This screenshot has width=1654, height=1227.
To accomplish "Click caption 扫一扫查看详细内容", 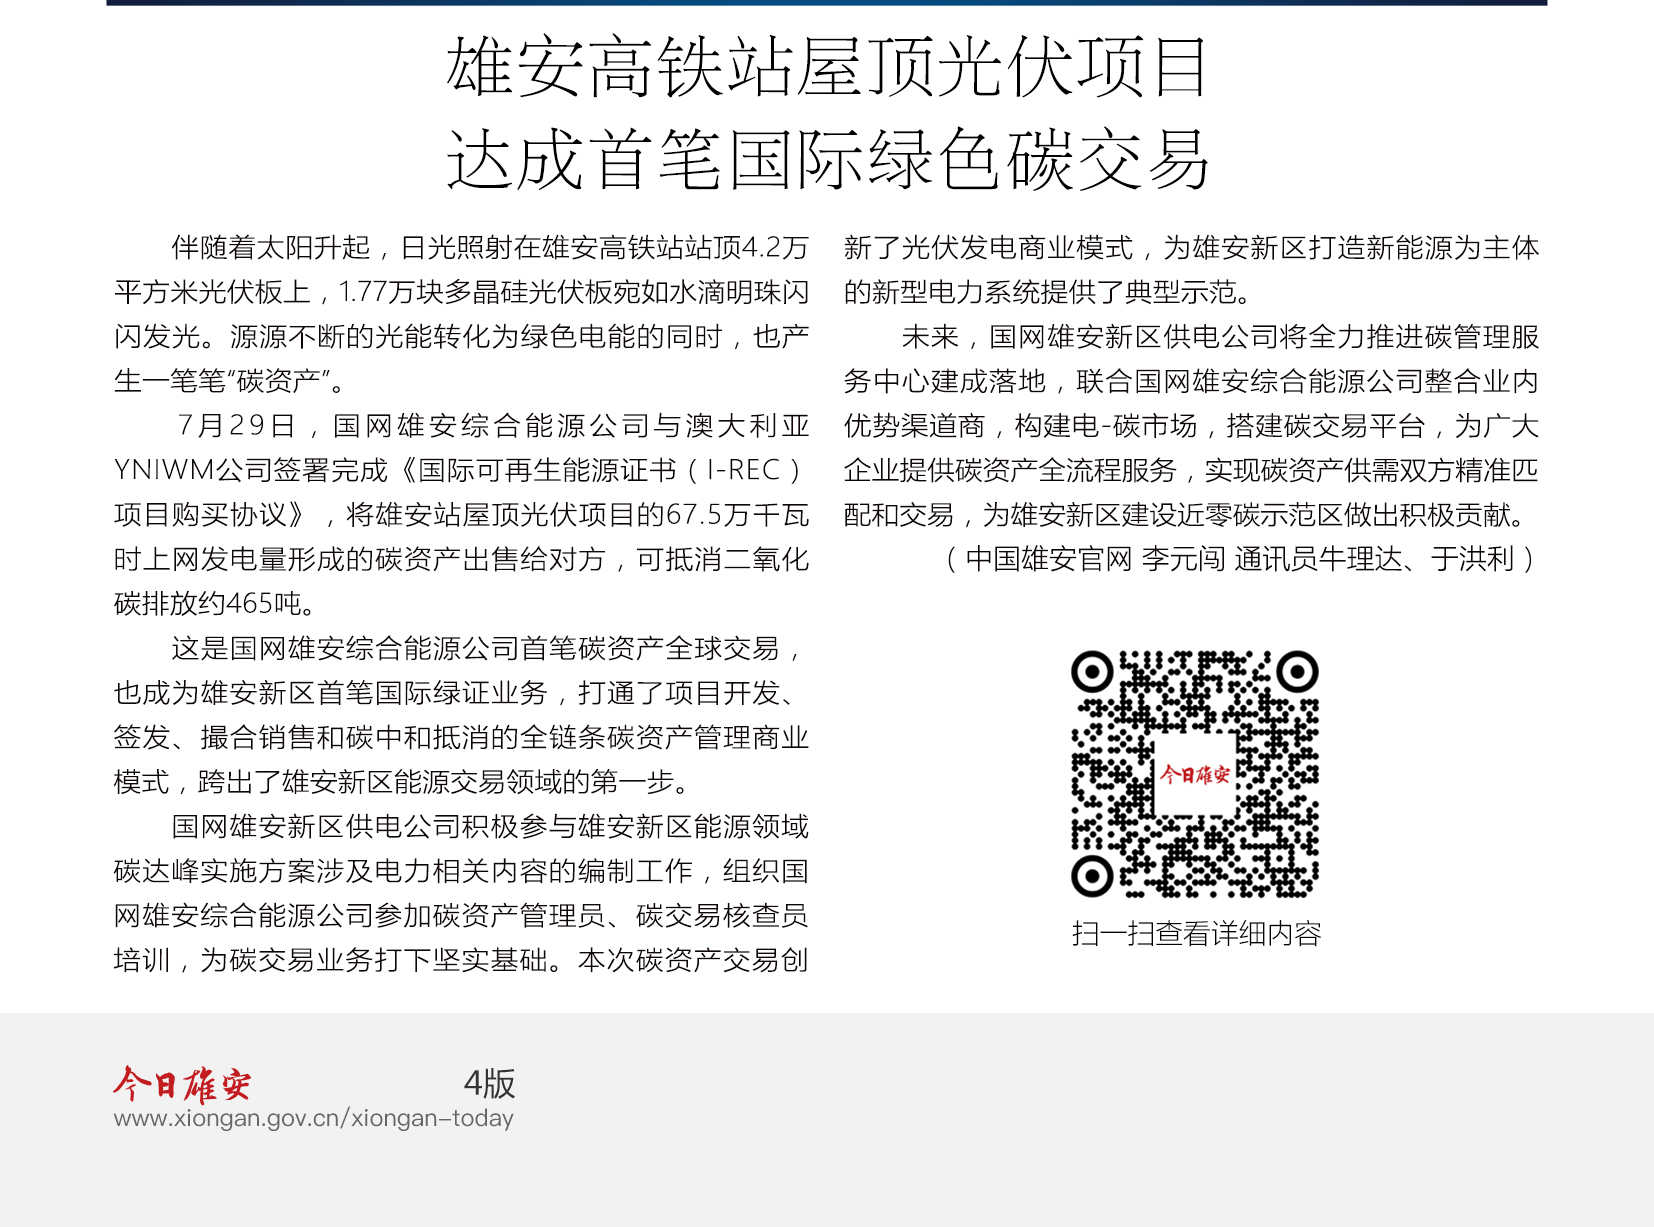I will 1196,934.
